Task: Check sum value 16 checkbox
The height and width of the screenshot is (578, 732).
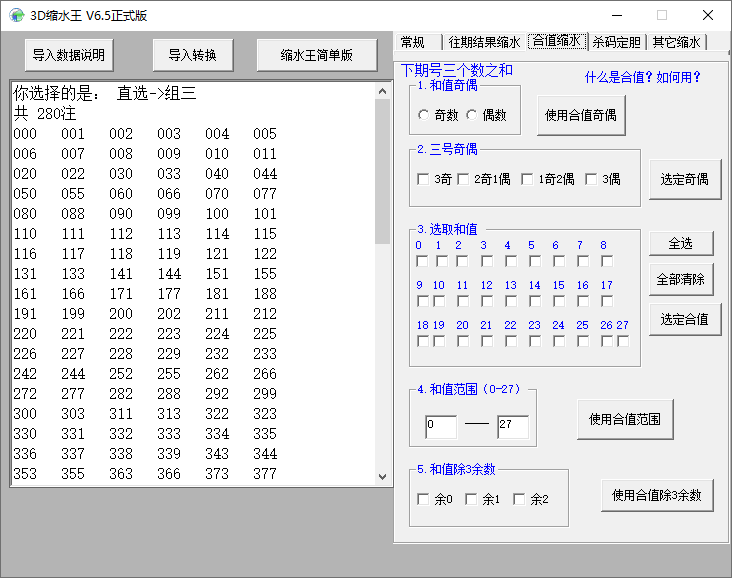Action: coord(583,301)
